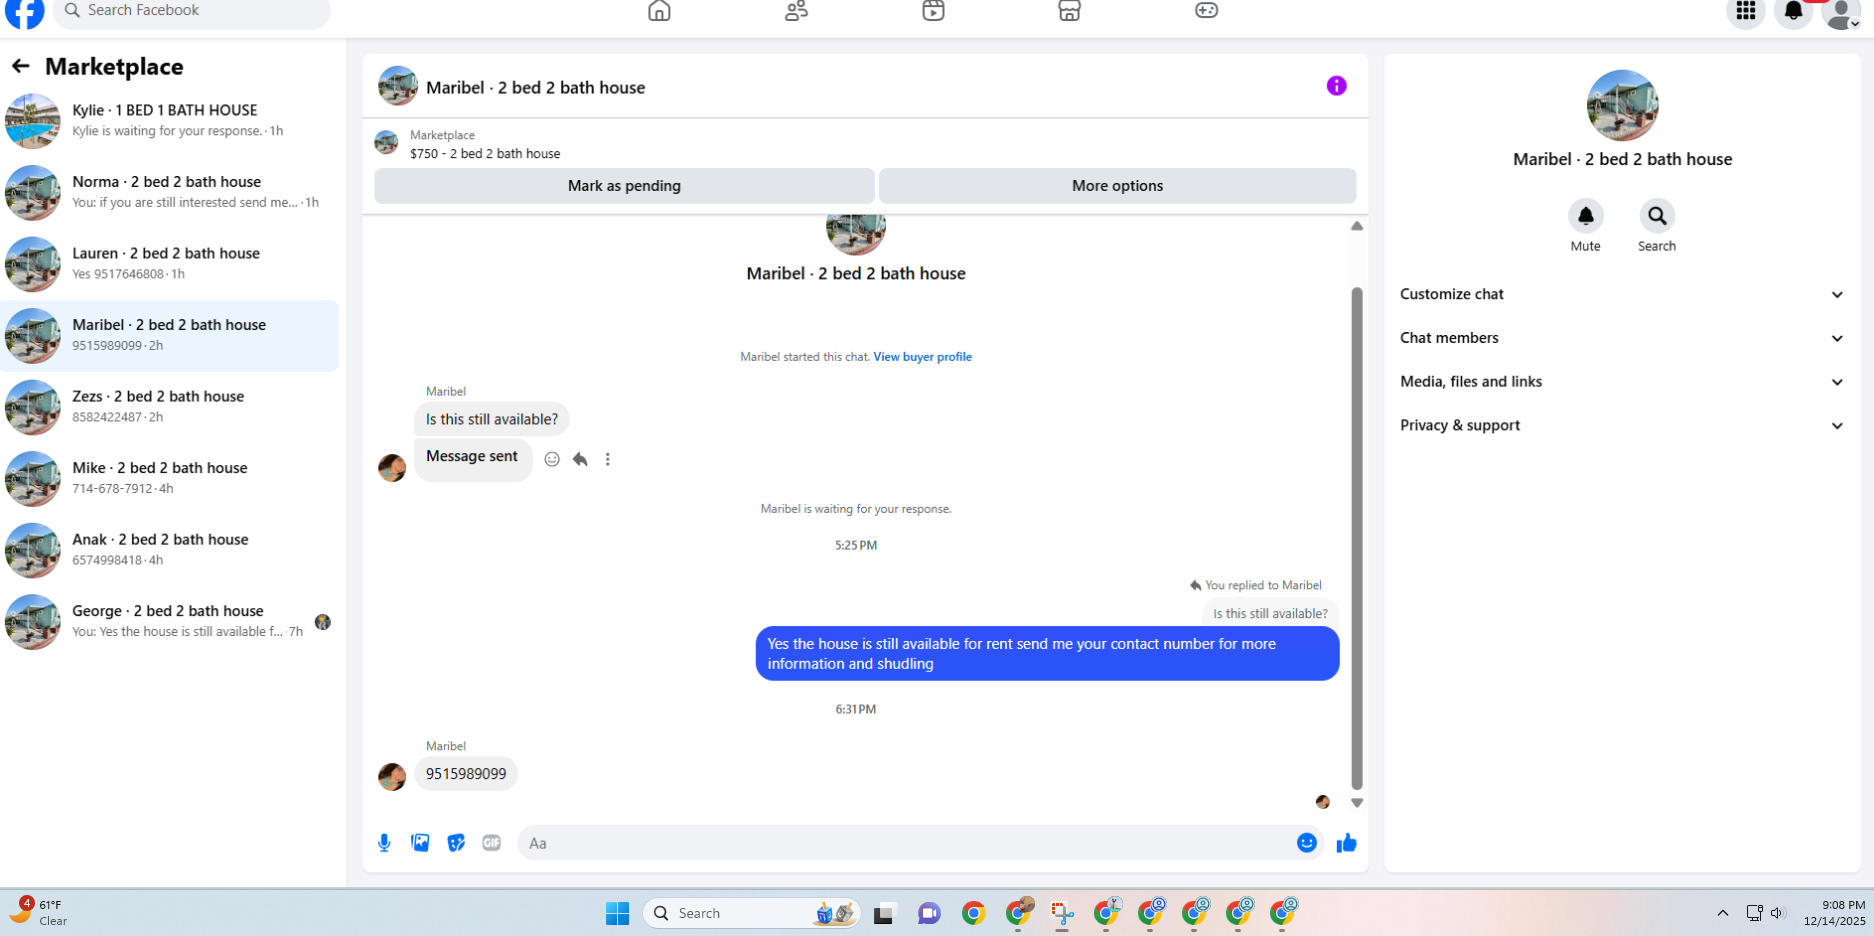1874x936 pixels.
Task: Open the View buyer profile link
Action: point(922,357)
